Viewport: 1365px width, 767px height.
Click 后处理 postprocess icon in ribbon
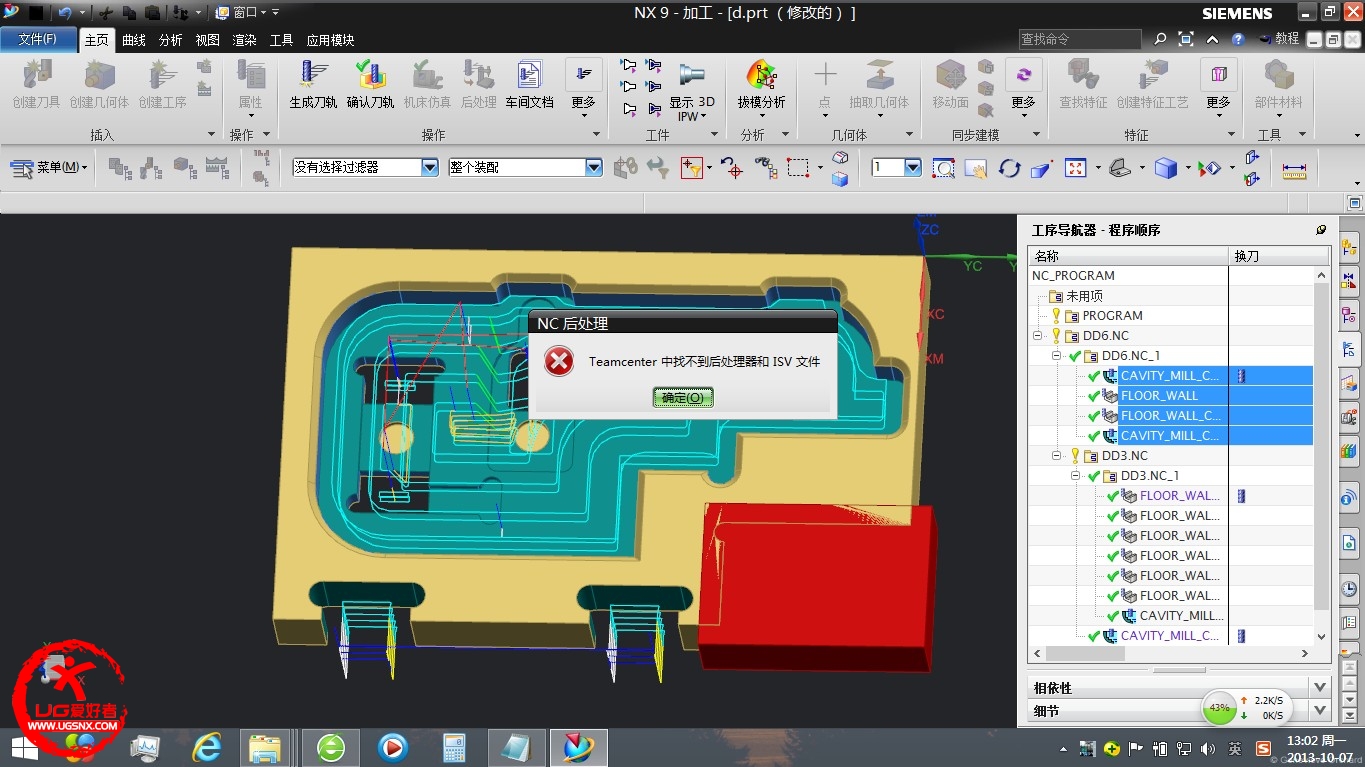(x=478, y=84)
